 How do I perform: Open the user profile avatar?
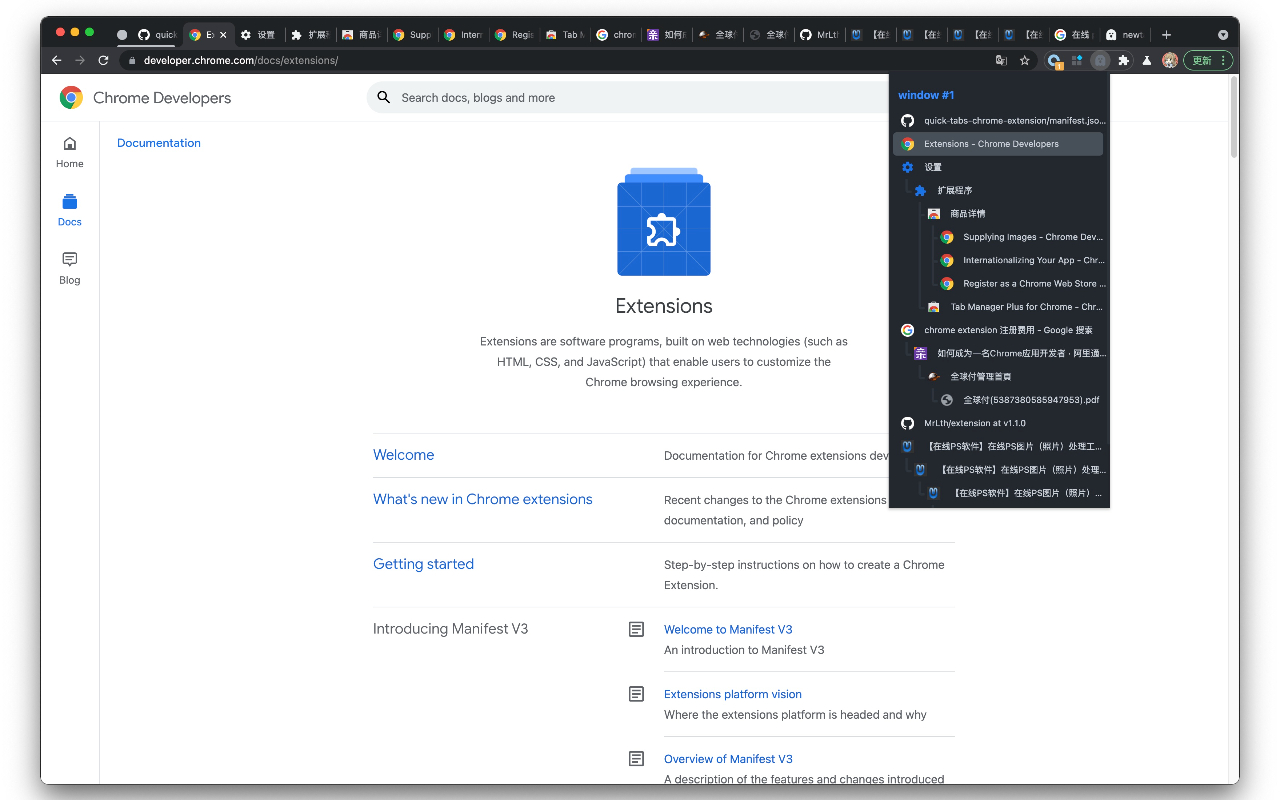[x=1169, y=60]
